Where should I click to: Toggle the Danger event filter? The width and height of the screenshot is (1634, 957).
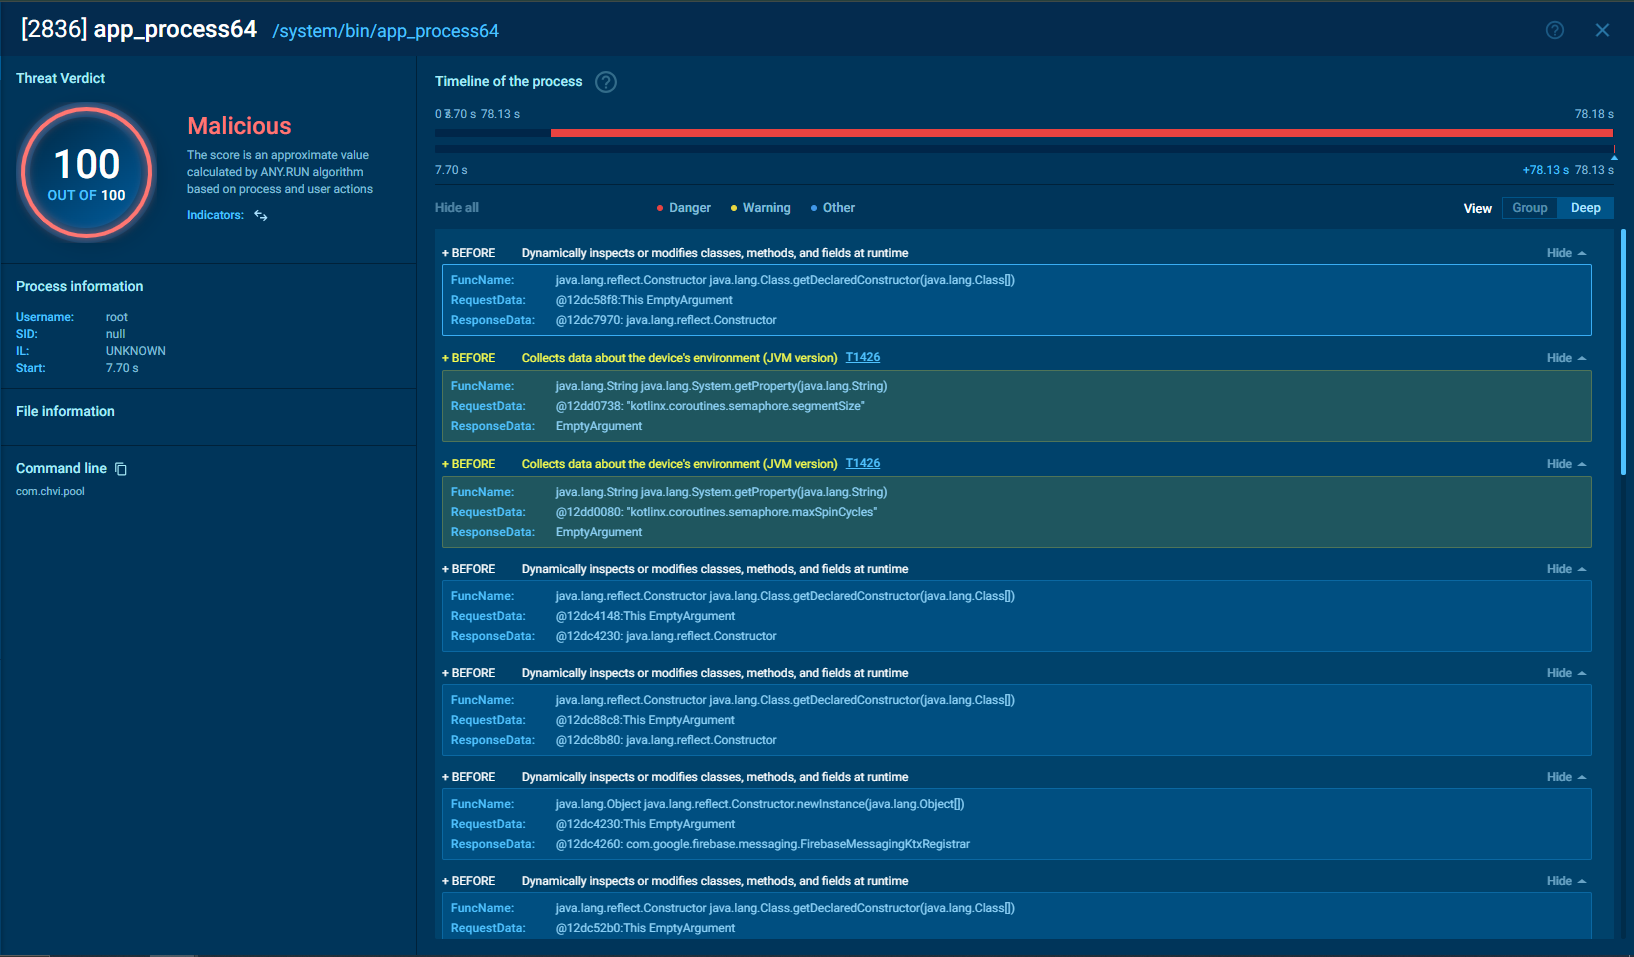(684, 208)
